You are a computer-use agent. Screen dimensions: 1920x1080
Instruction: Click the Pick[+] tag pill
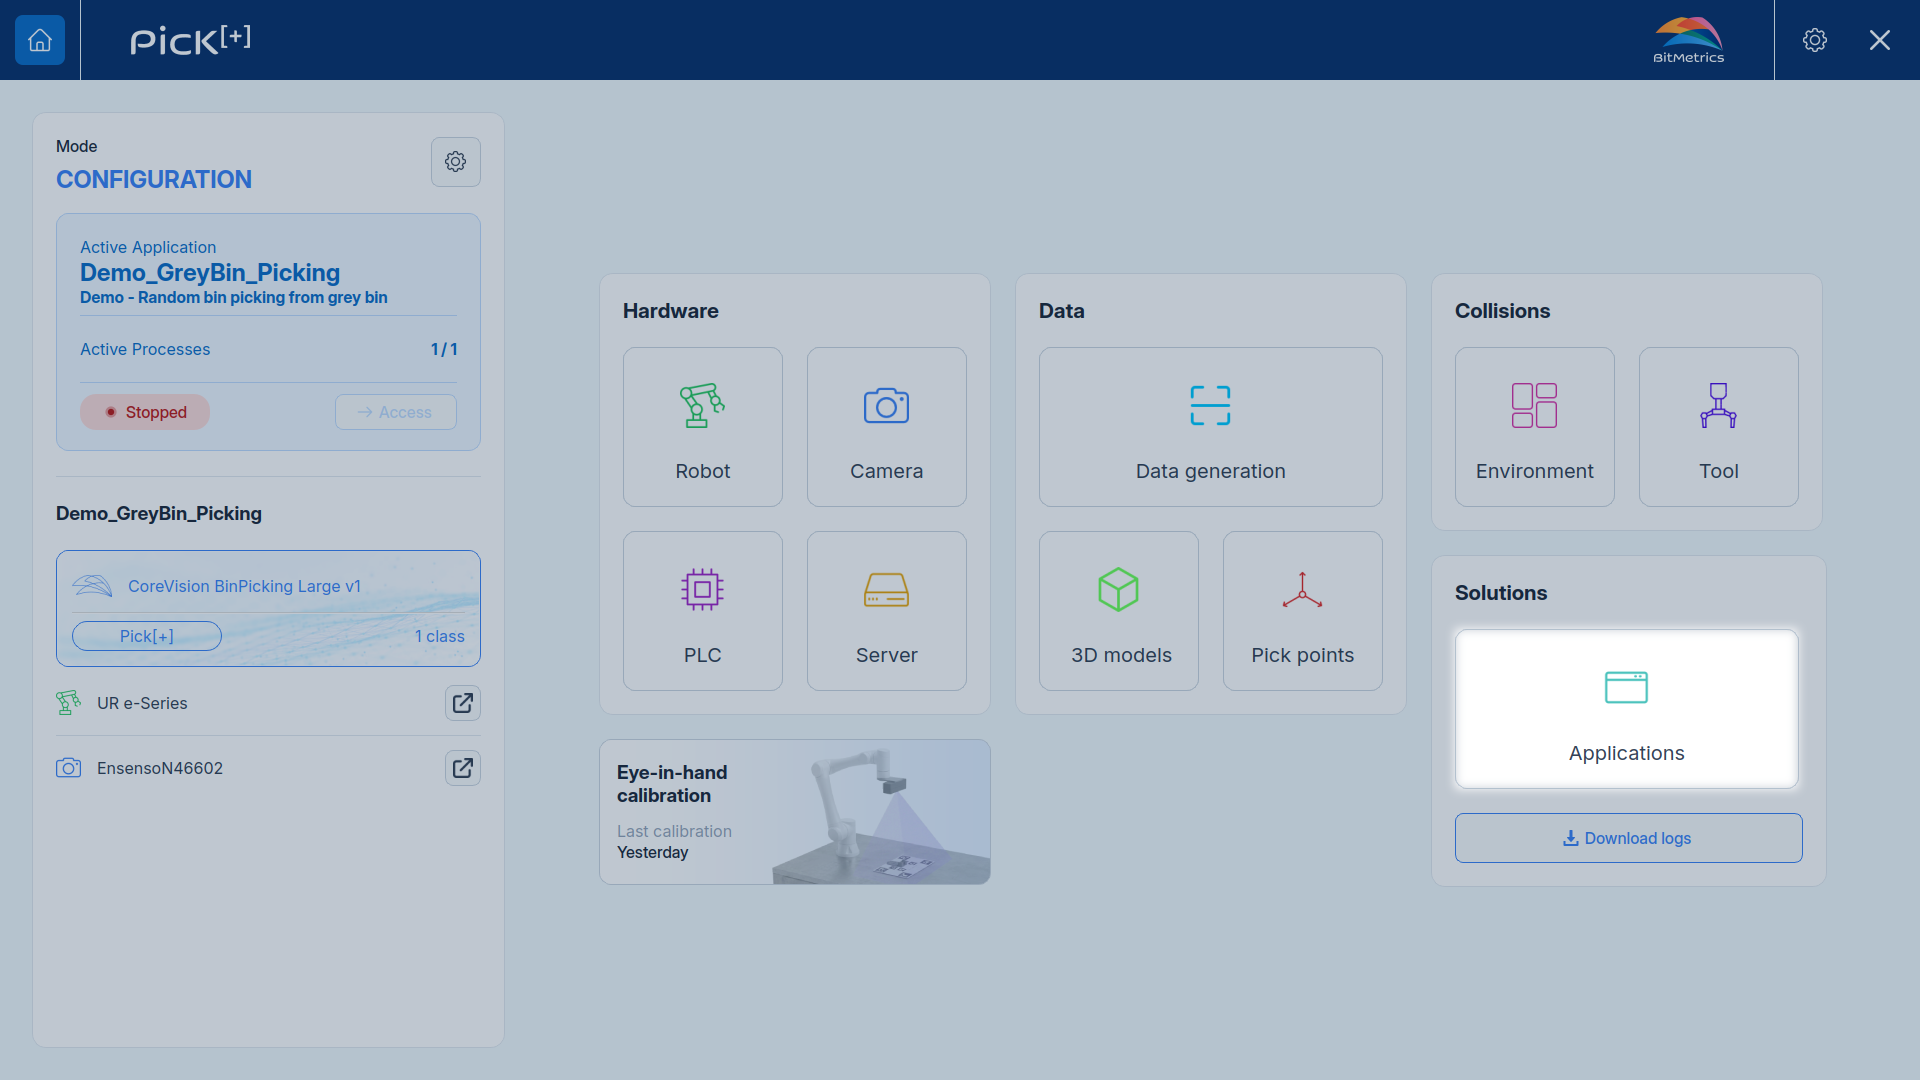(x=147, y=636)
